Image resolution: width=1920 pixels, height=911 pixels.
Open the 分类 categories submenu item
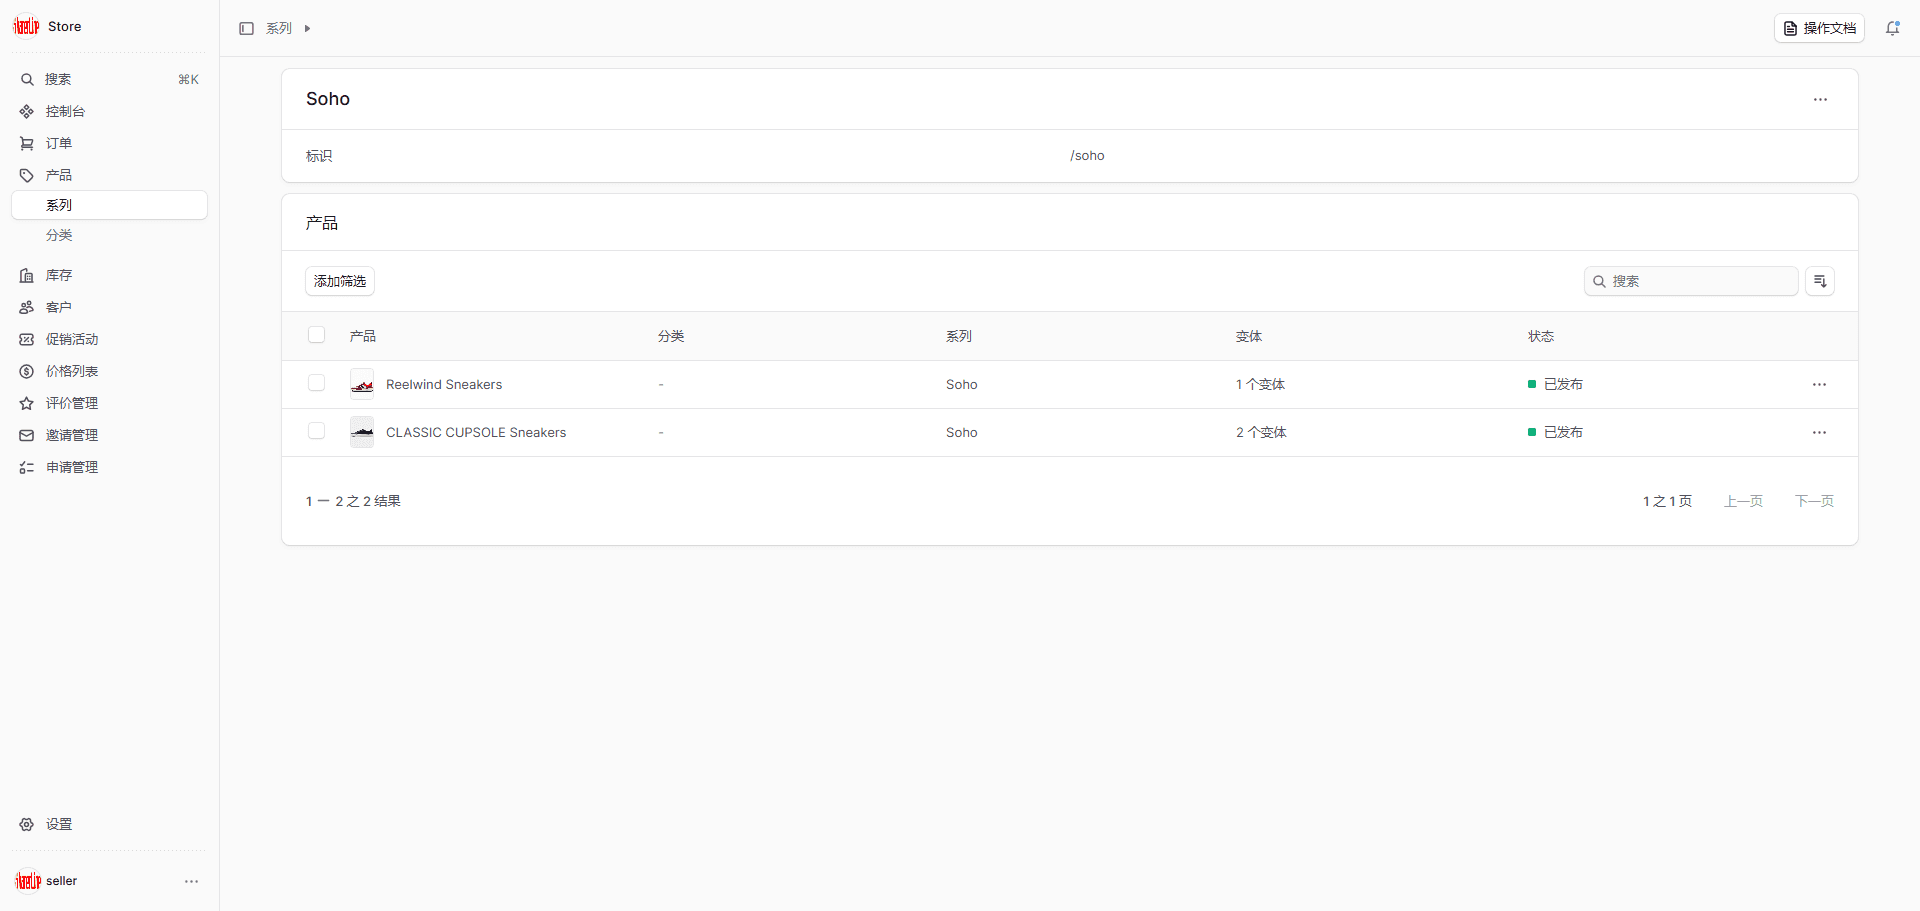pos(59,235)
